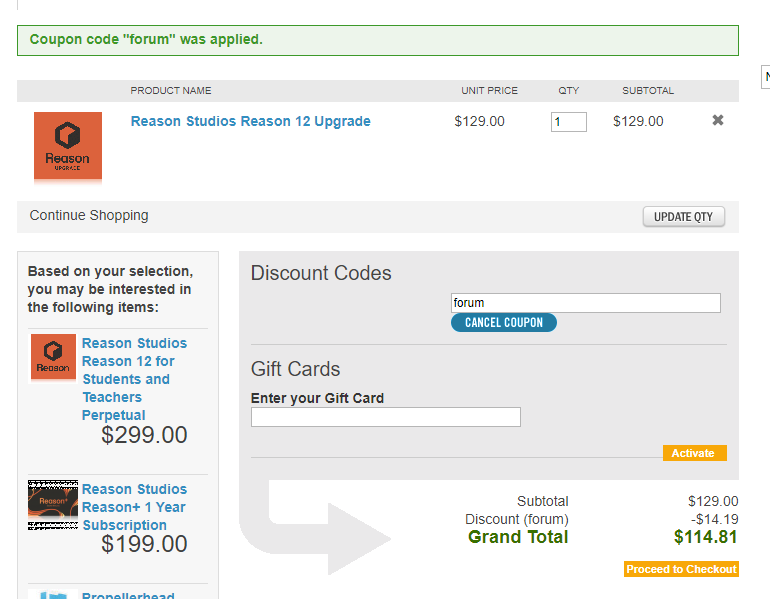Open Reason Studios Reason 12 Upgrade link
The height and width of the screenshot is (599, 770).
pos(250,121)
